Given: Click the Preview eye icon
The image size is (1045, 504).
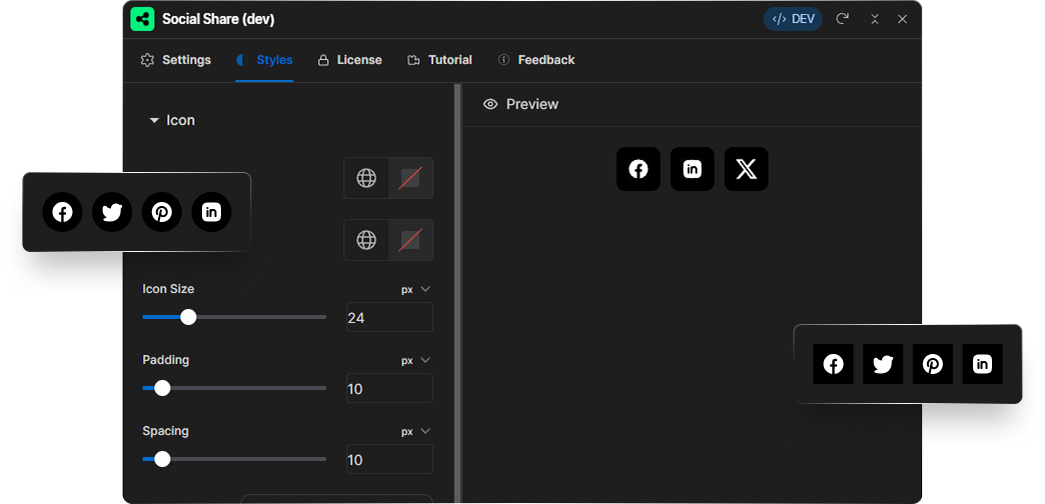Looking at the screenshot, I should click(491, 104).
